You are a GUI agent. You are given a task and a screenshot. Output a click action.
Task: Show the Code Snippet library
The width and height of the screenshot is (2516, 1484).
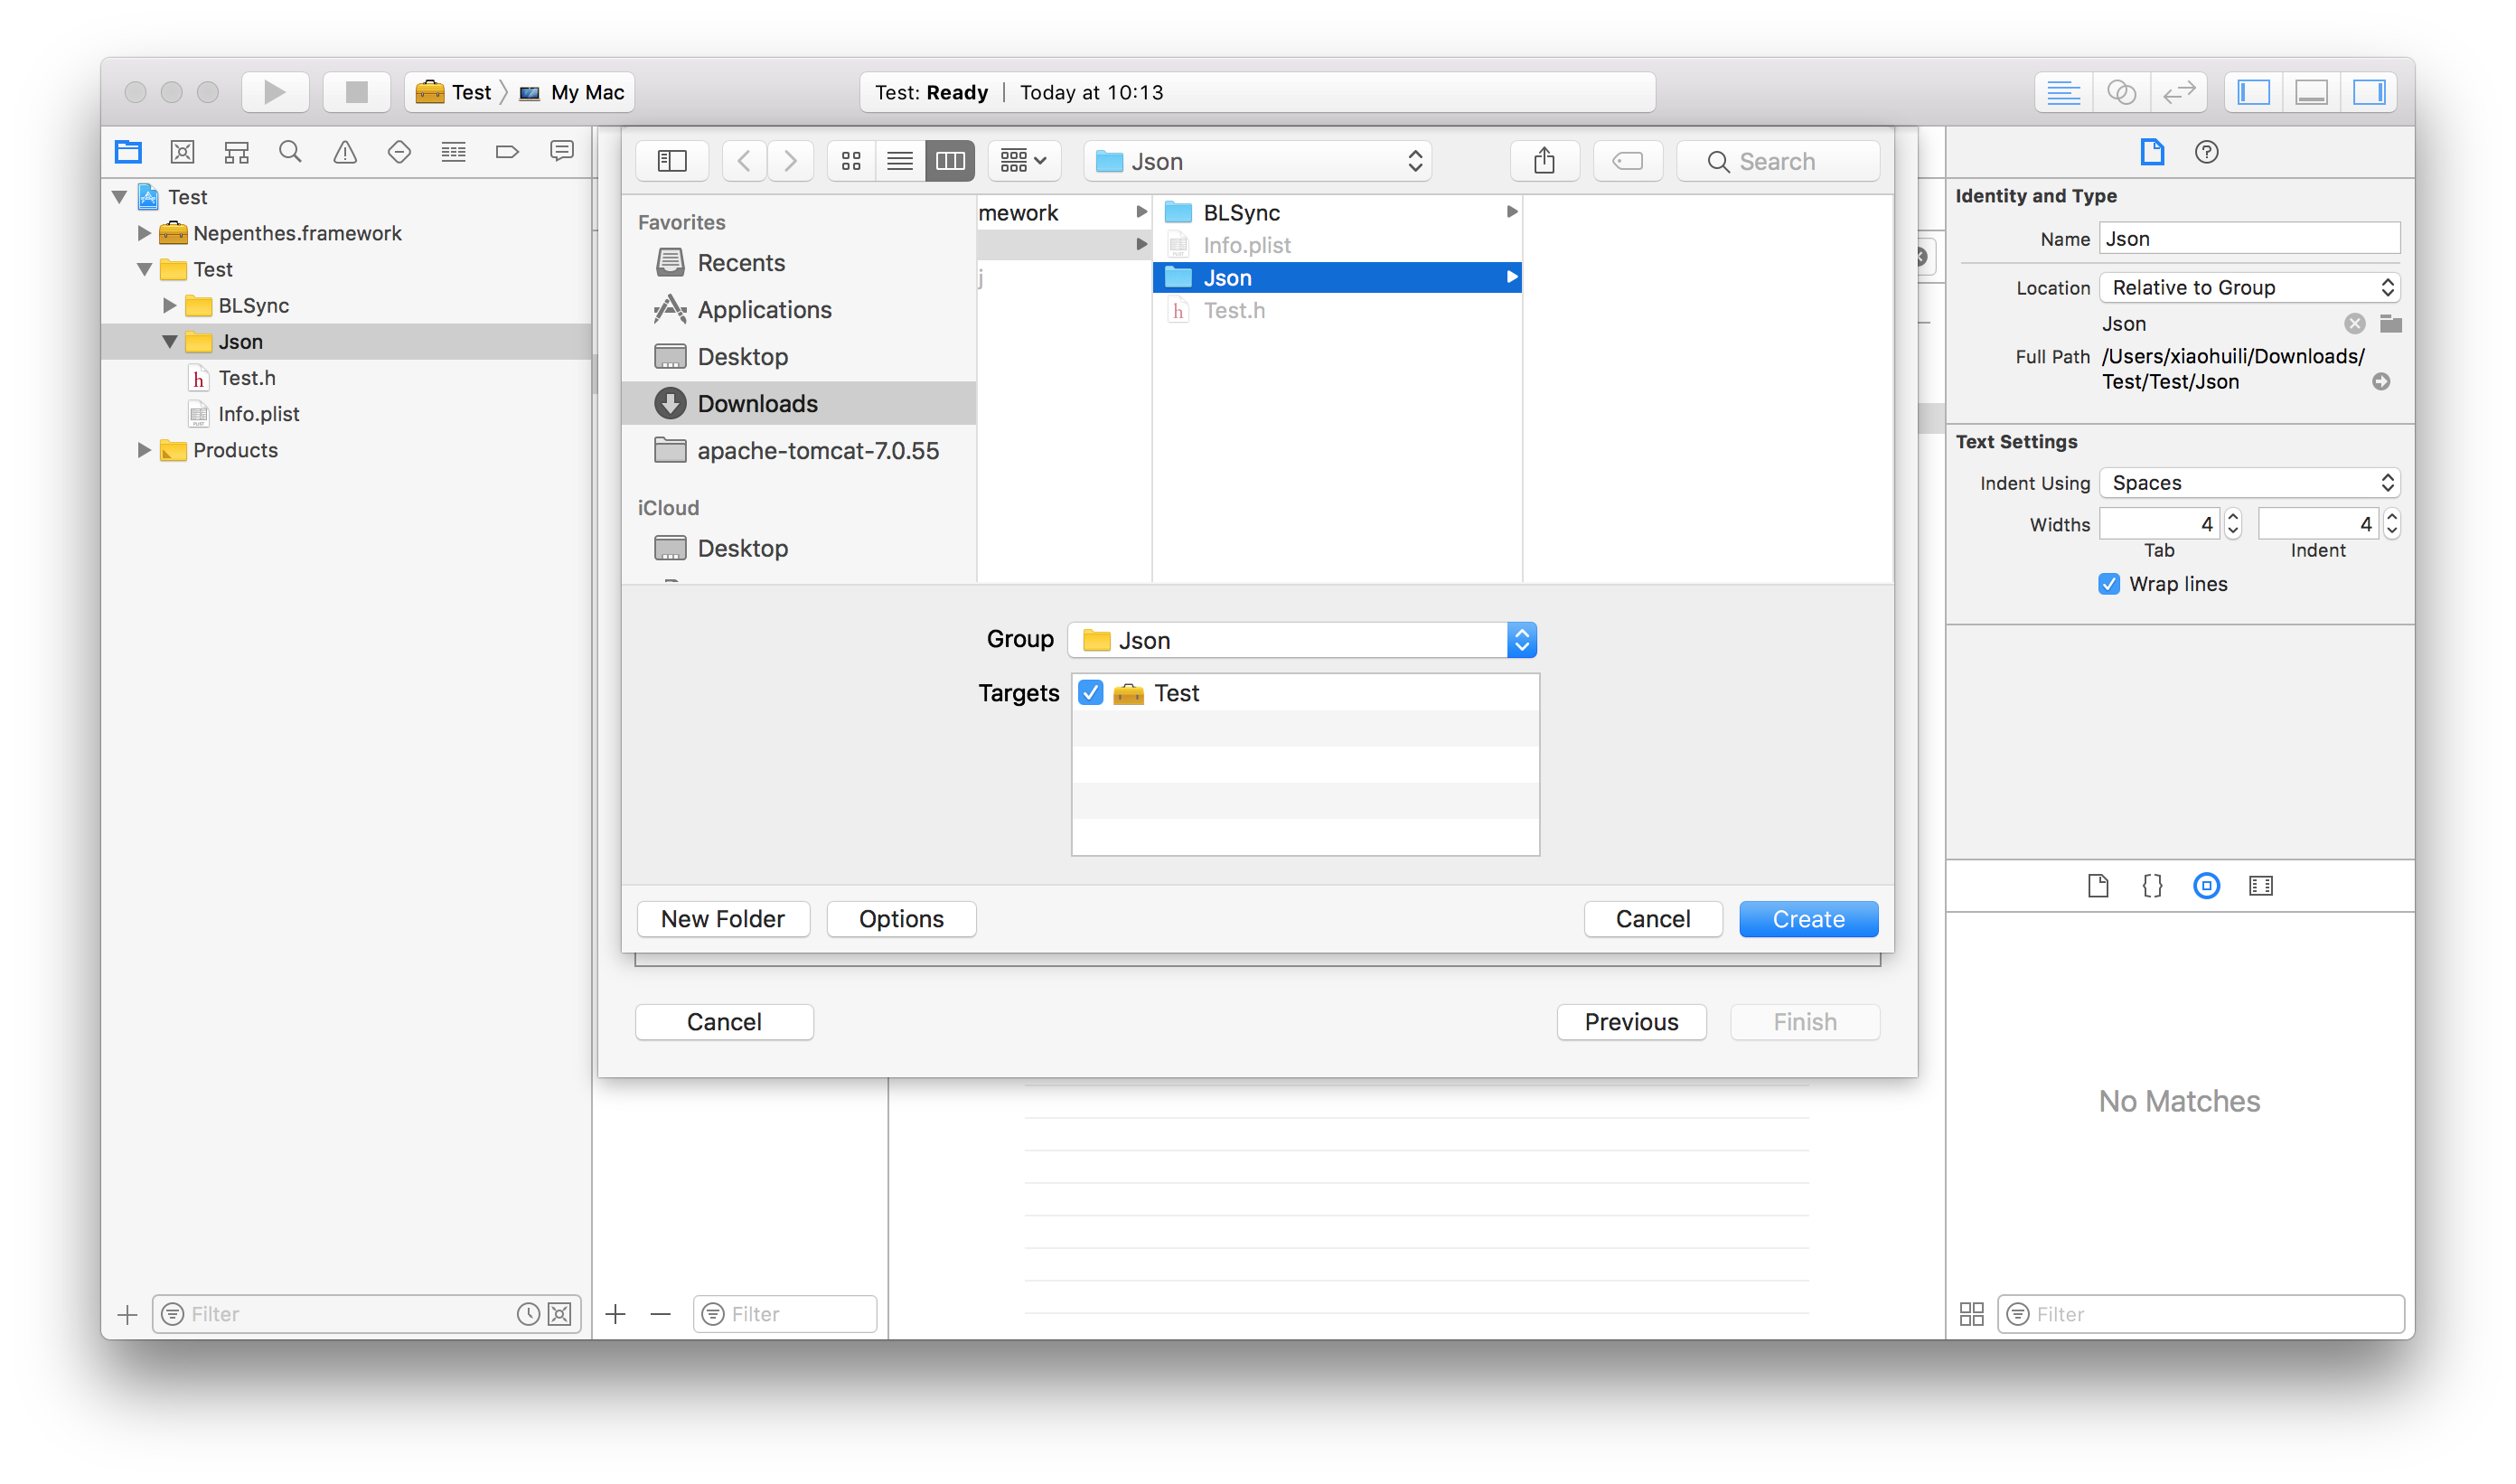point(2152,886)
